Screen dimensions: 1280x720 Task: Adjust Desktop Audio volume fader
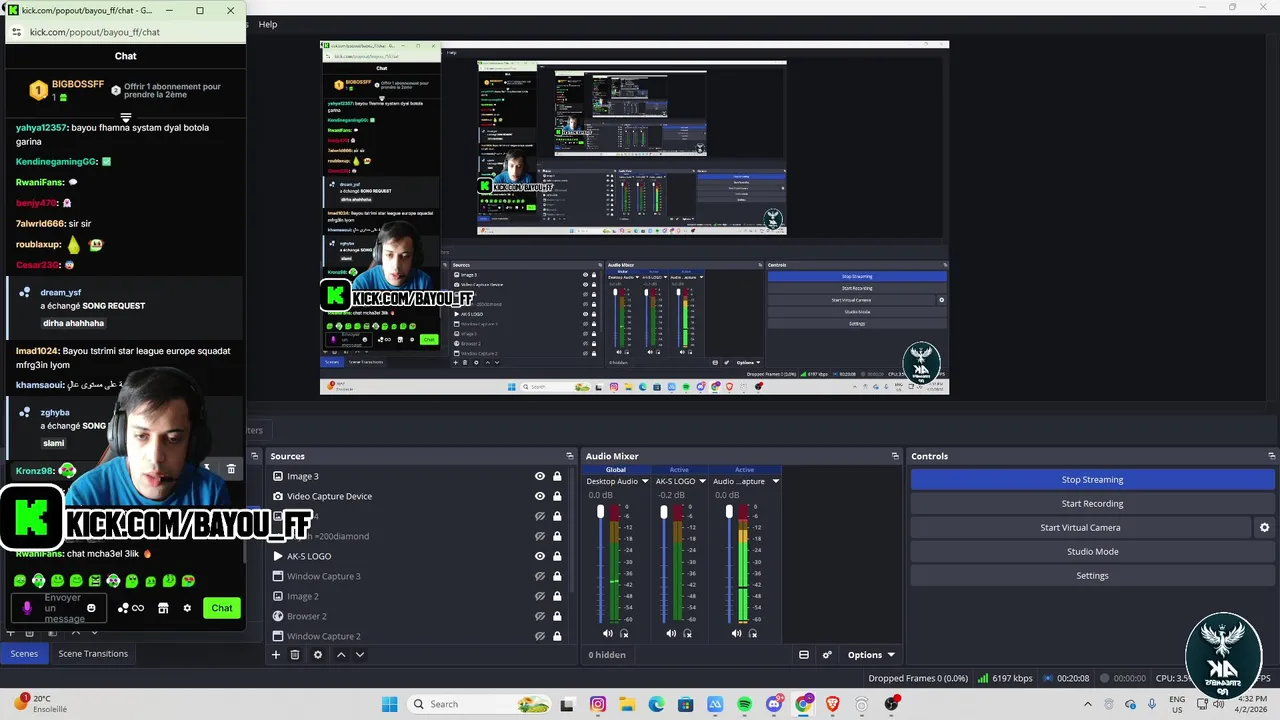click(600, 512)
